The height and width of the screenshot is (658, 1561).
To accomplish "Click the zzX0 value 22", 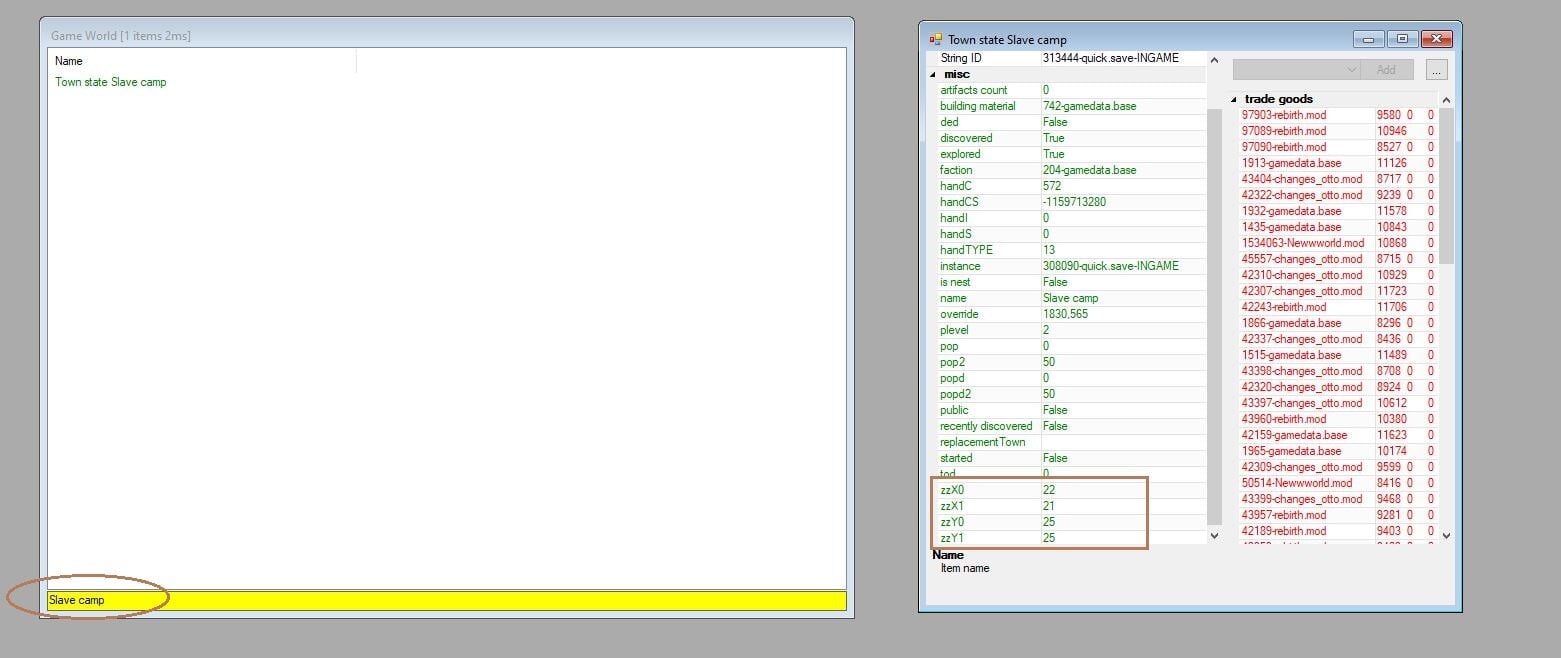I will point(1049,490).
